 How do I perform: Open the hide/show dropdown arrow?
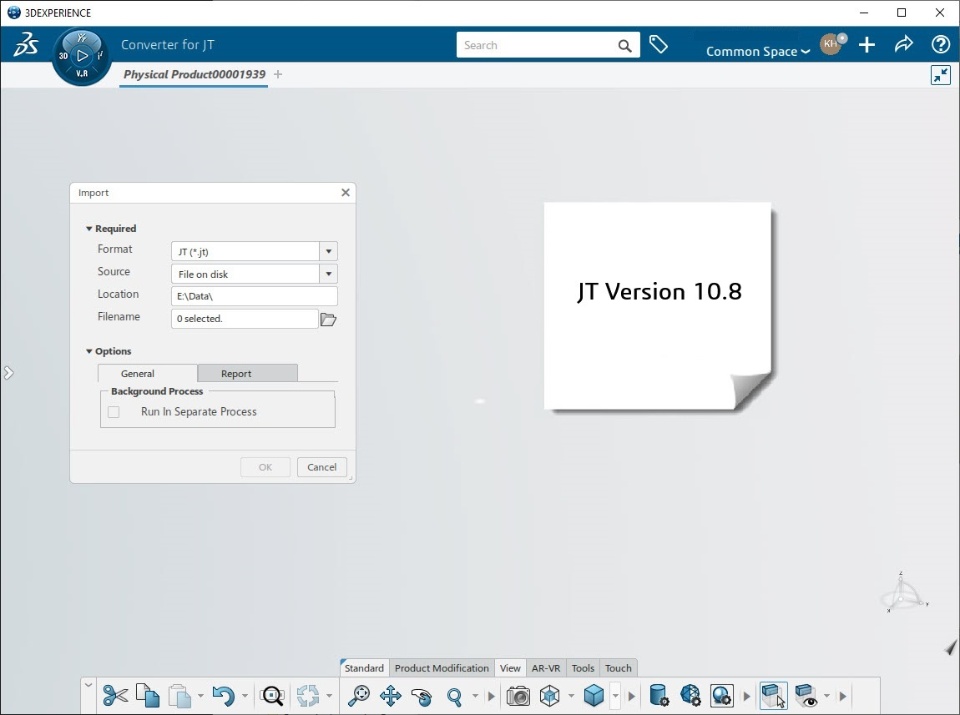click(827, 696)
